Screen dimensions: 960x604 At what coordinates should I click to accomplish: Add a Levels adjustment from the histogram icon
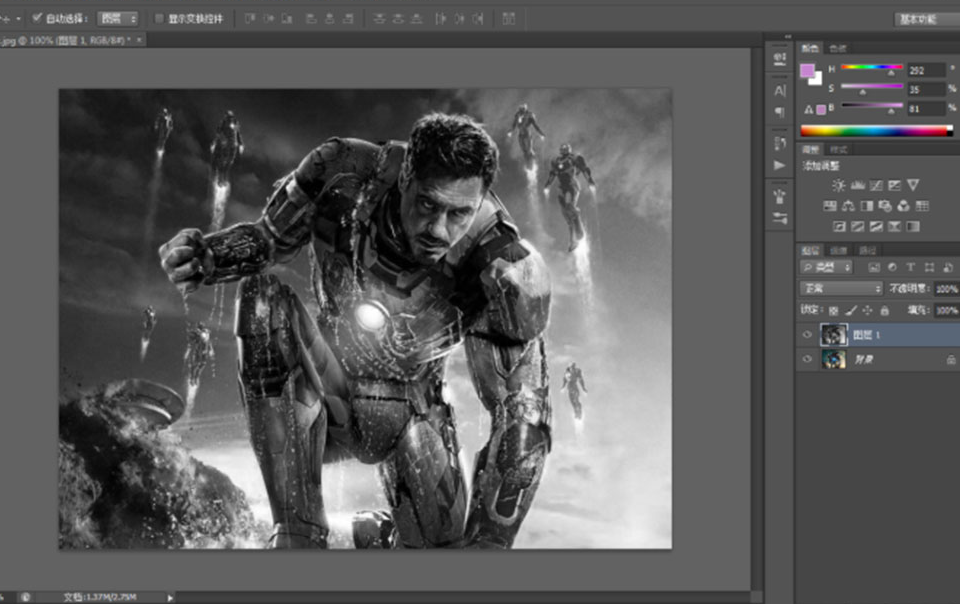pos(857,185)
